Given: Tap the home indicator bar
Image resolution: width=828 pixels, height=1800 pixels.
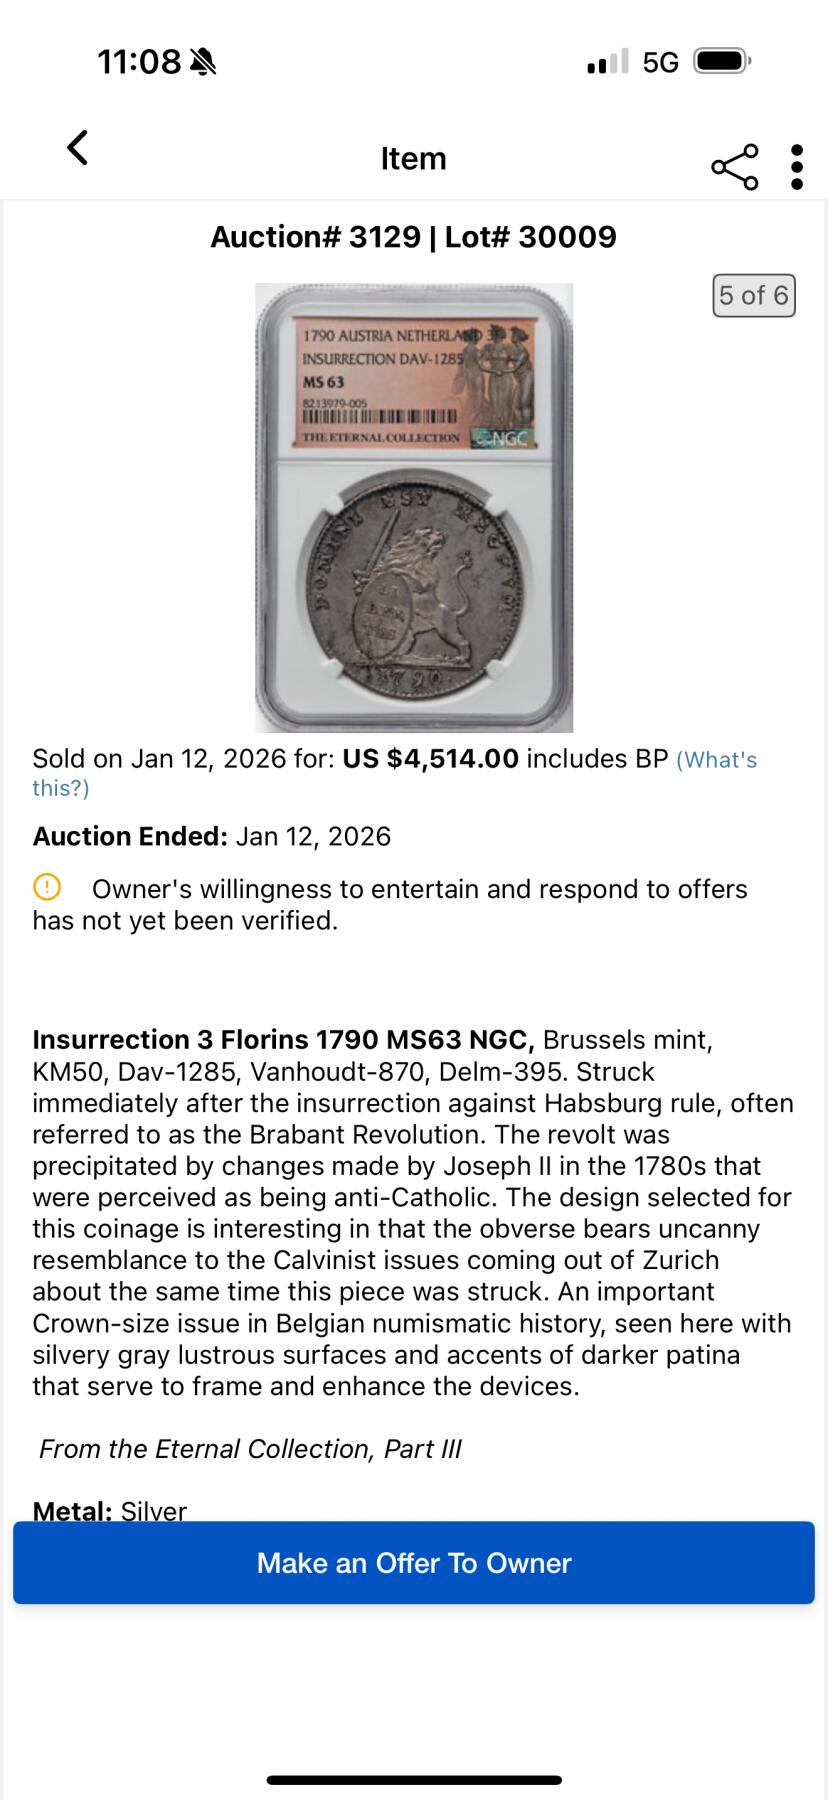Looking at the screenshot, I should click(x=414, y=1780).
